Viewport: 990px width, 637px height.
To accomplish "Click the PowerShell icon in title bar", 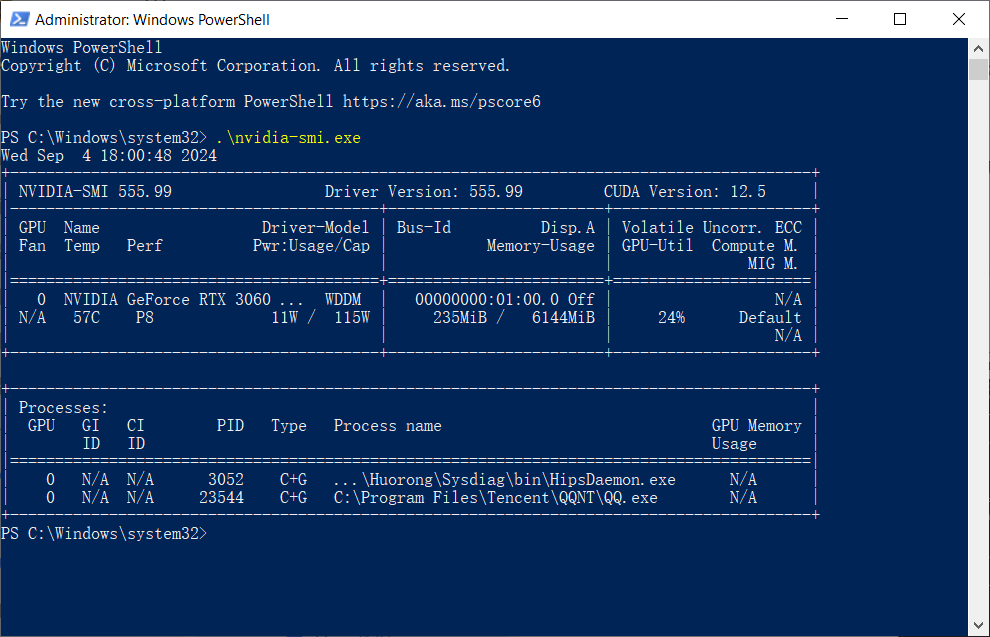I will 20,20.
